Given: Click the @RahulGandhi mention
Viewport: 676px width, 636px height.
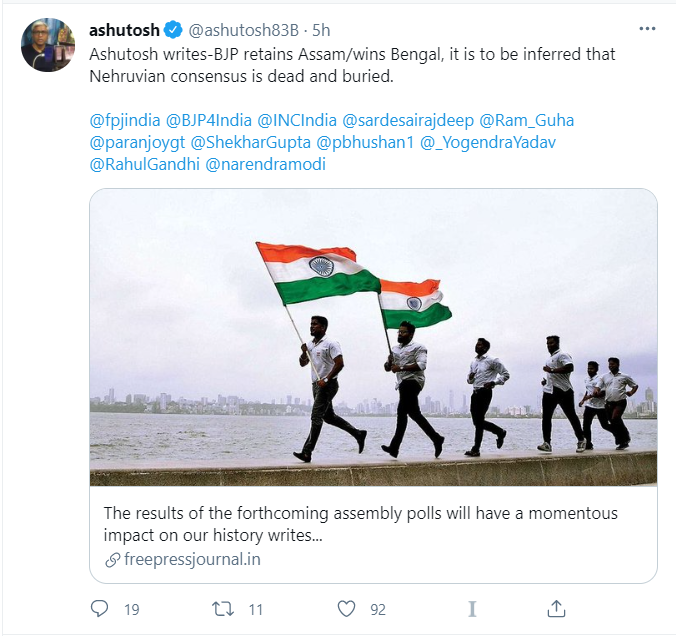Looking at the screenshot, I should (144, 164).
